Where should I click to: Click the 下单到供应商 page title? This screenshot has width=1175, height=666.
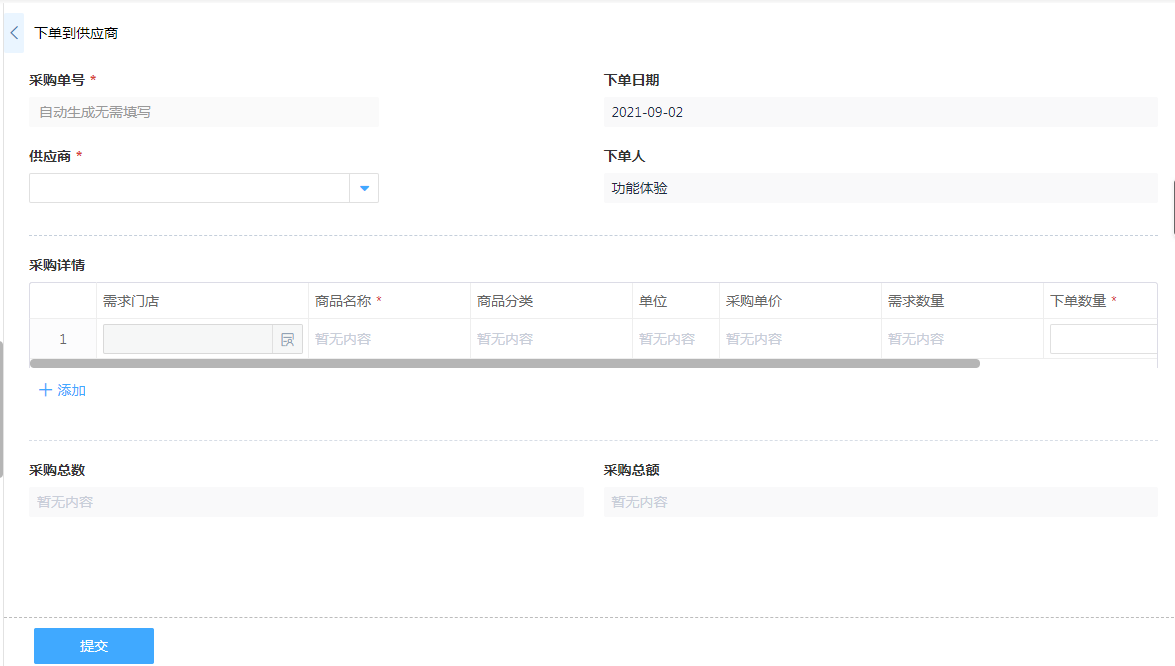76,33
